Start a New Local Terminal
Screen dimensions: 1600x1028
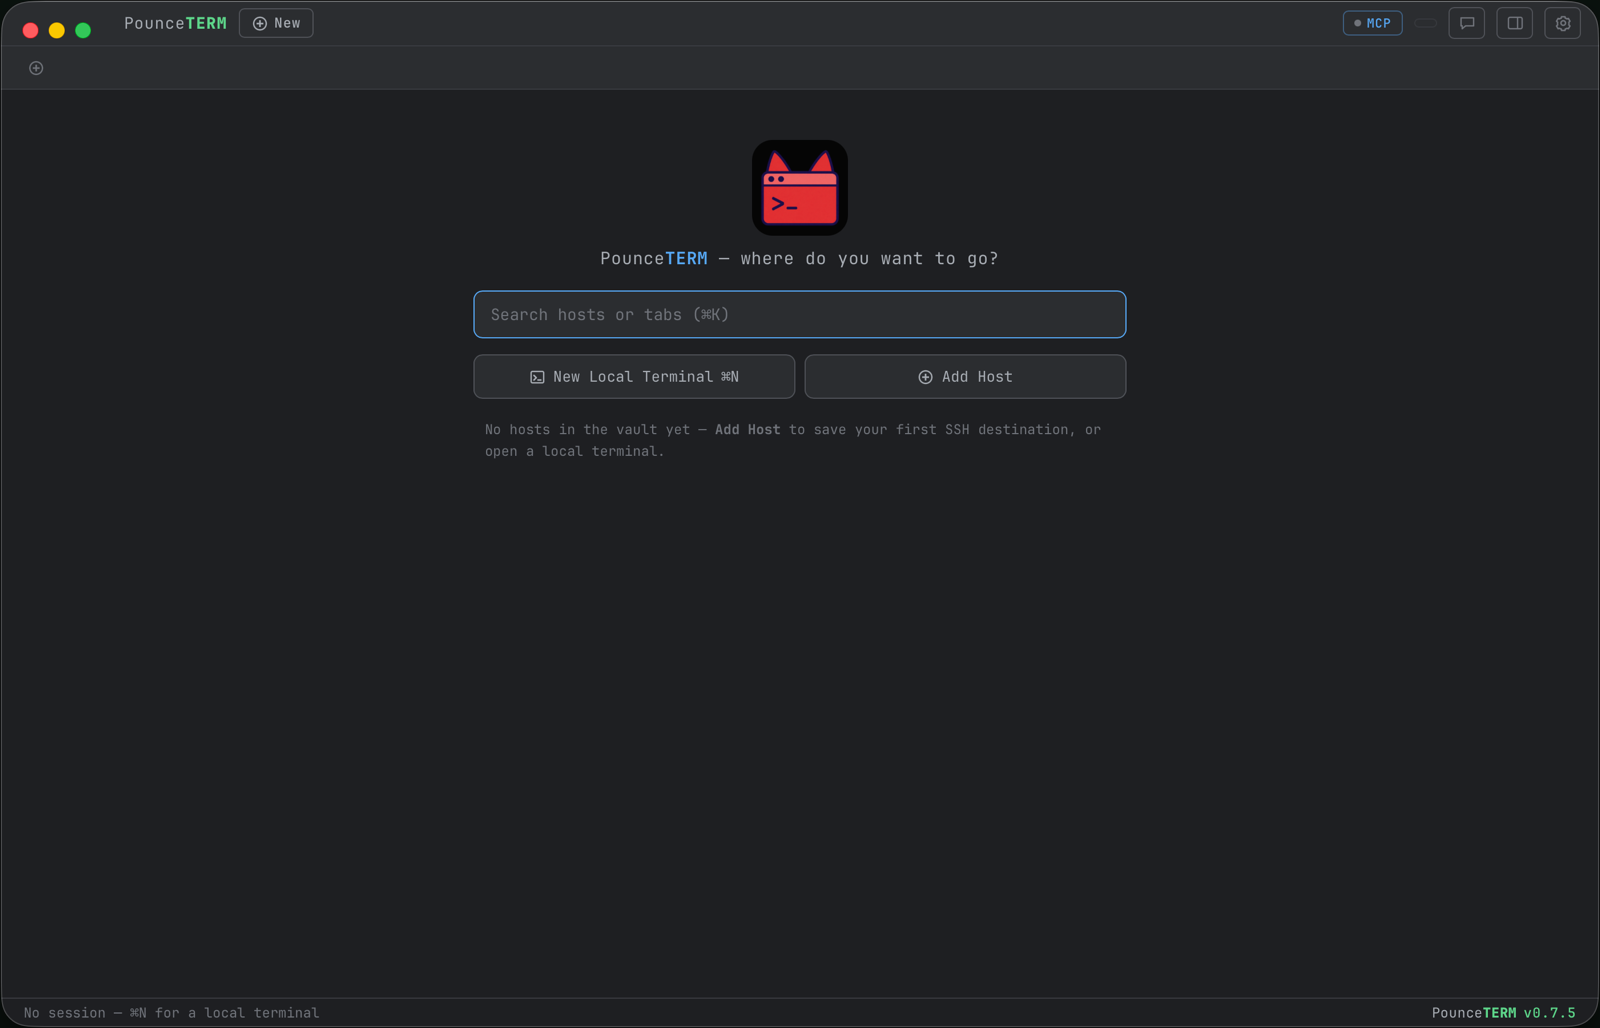click(x=634, y=377)
